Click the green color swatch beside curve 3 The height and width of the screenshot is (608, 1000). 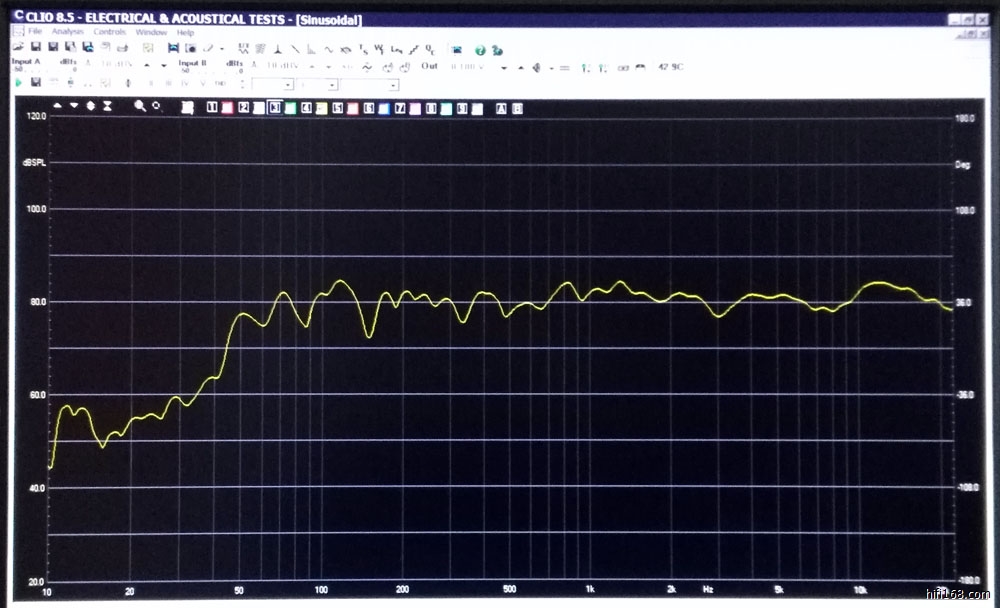[x=289, y=107]
